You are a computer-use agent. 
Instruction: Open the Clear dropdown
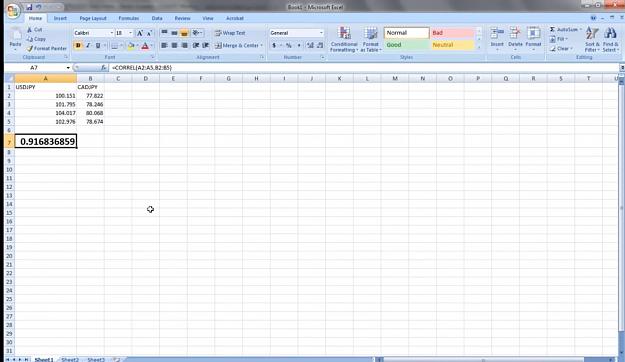tap(561, 48)
